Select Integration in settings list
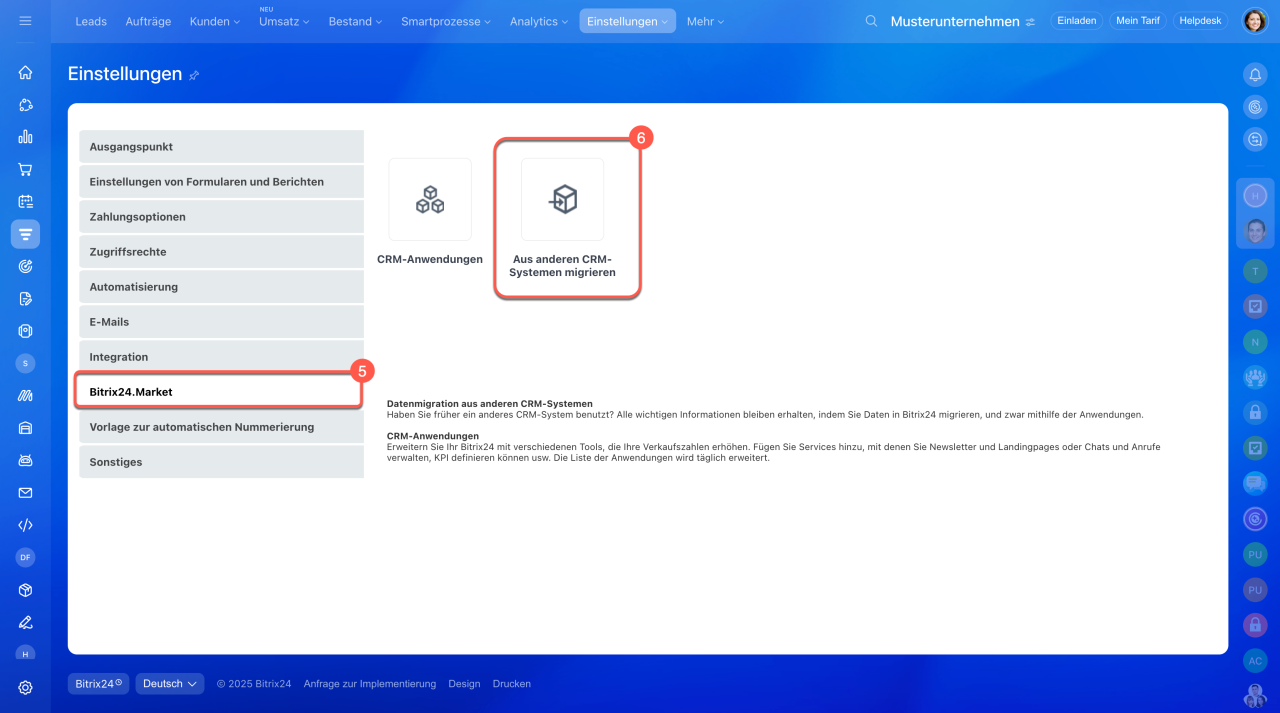1280x713 pixels. pyautogui.click(x=222, y=357)
